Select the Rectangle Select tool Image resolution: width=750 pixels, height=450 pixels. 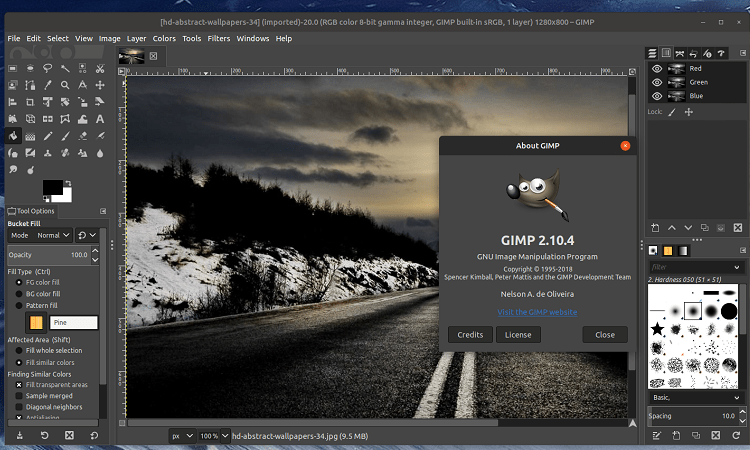[13, 68]
